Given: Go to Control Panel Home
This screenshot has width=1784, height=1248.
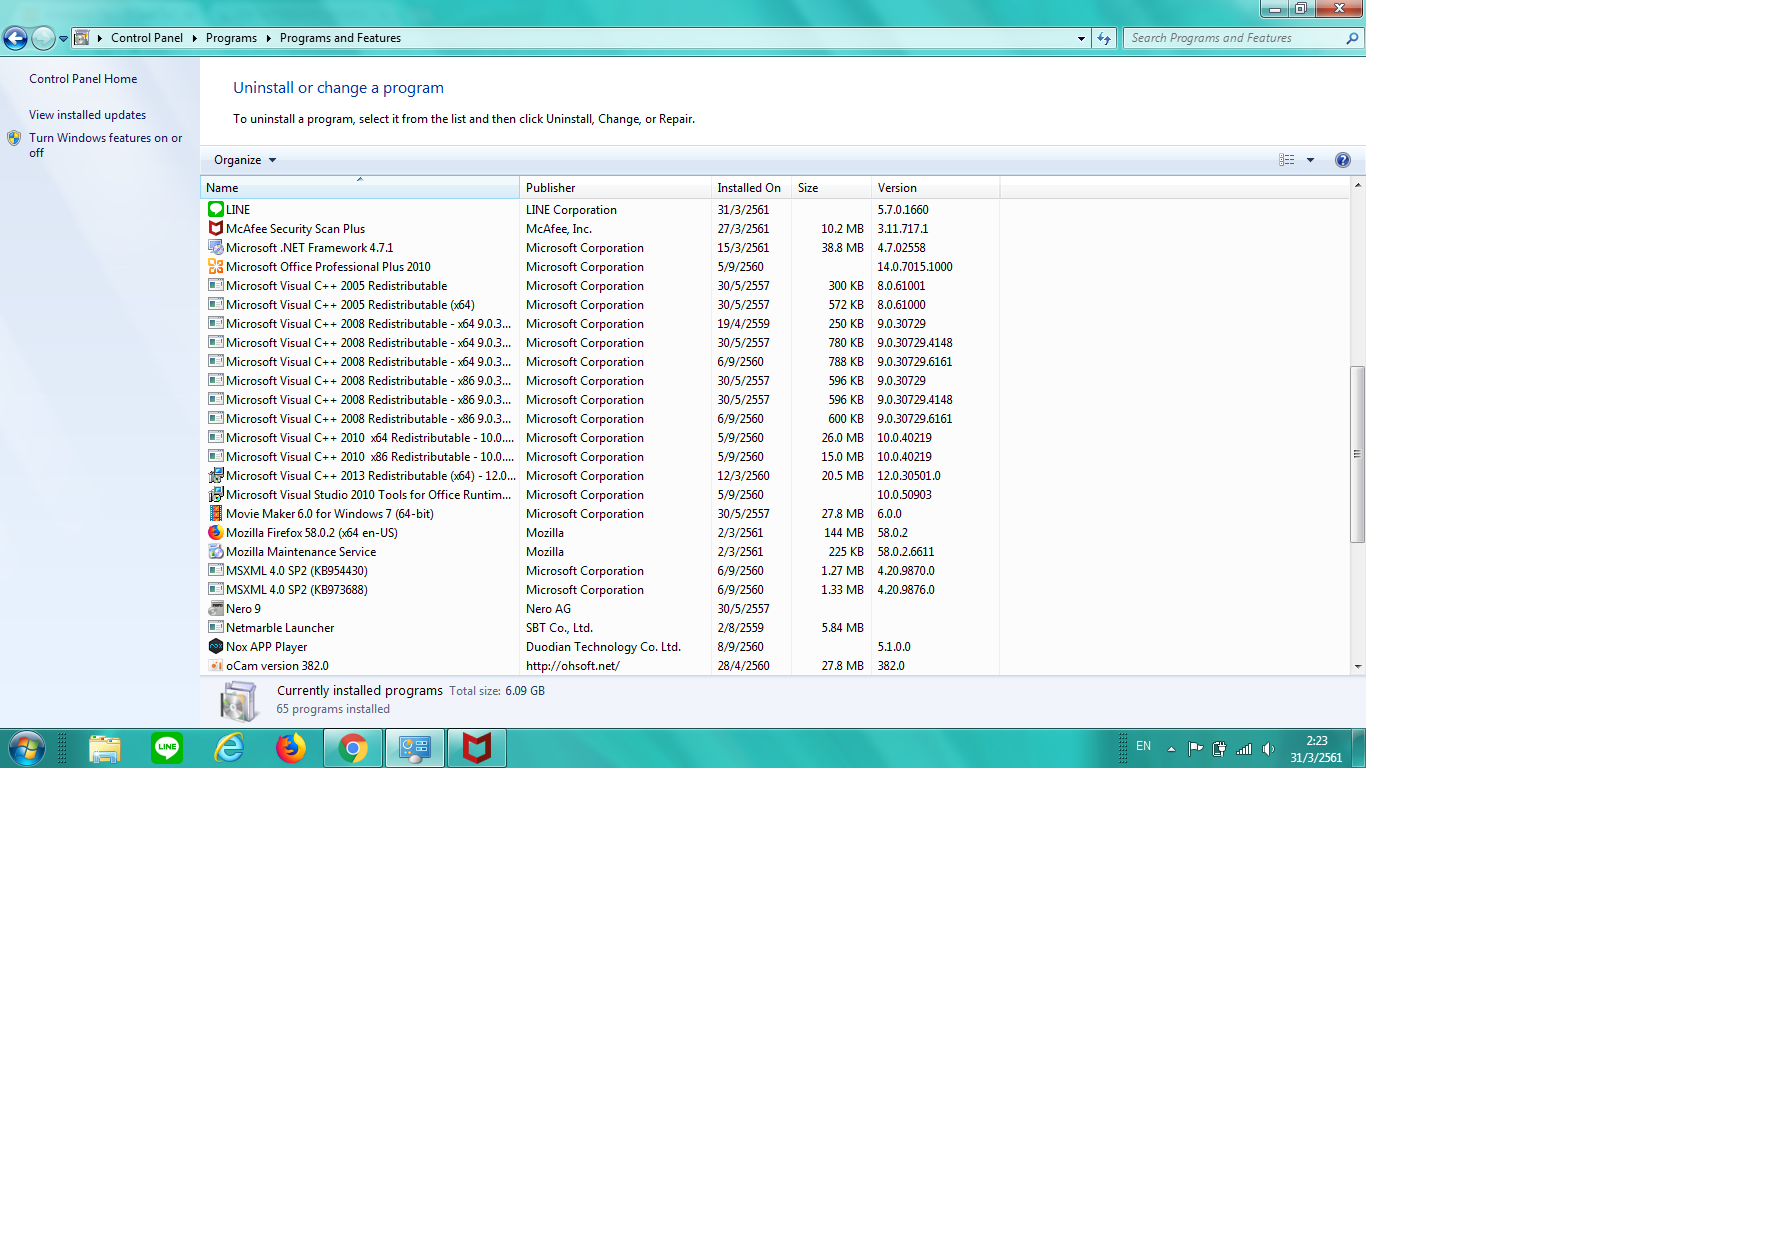Looking at the screenshot, I should tap(83, 79).
